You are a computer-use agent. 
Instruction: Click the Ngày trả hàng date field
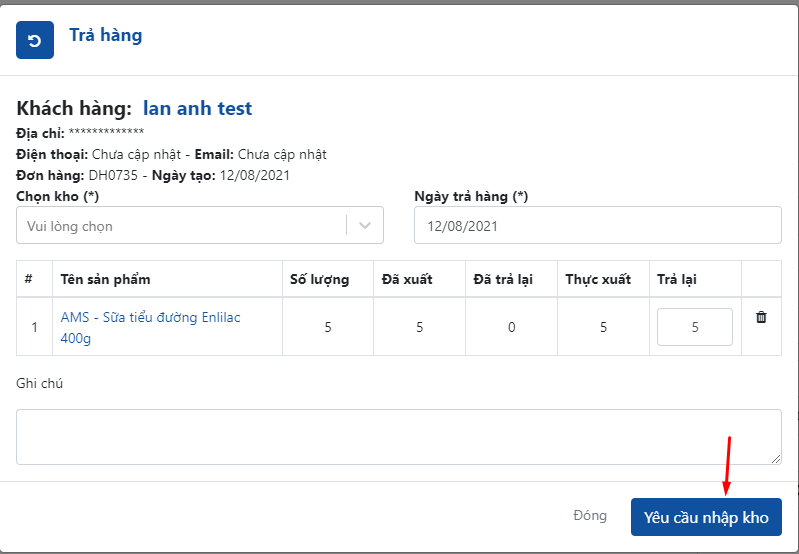click(x=597, y=226)
